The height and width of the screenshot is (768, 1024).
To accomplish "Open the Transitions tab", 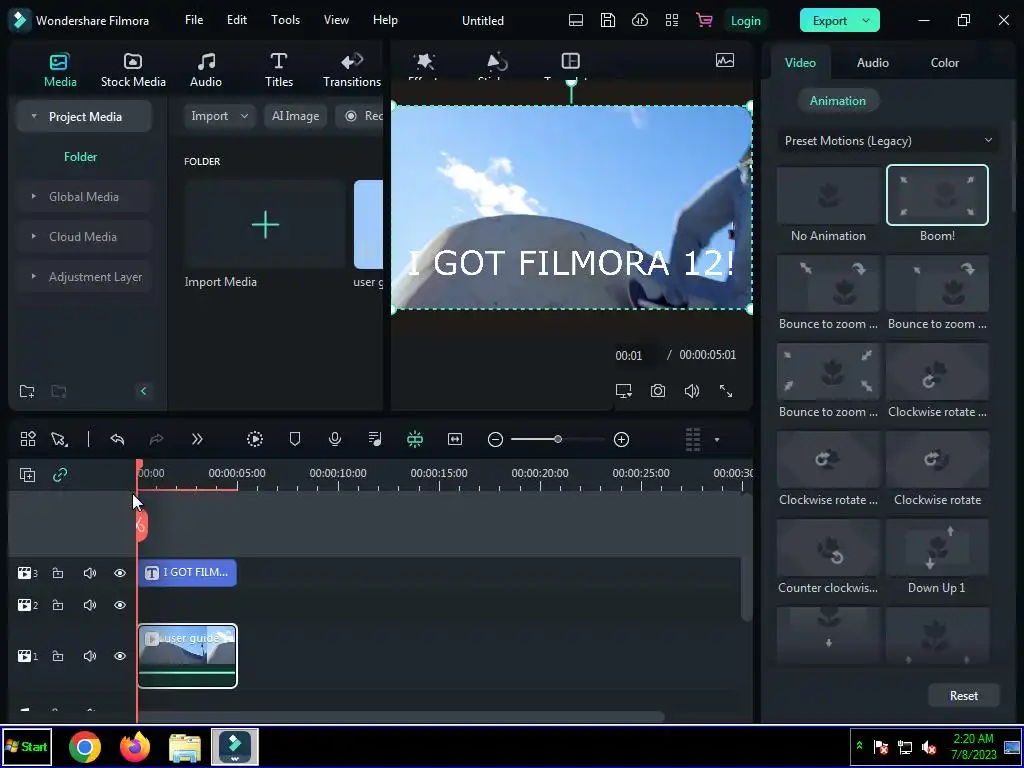I will (x=352, y=70).
